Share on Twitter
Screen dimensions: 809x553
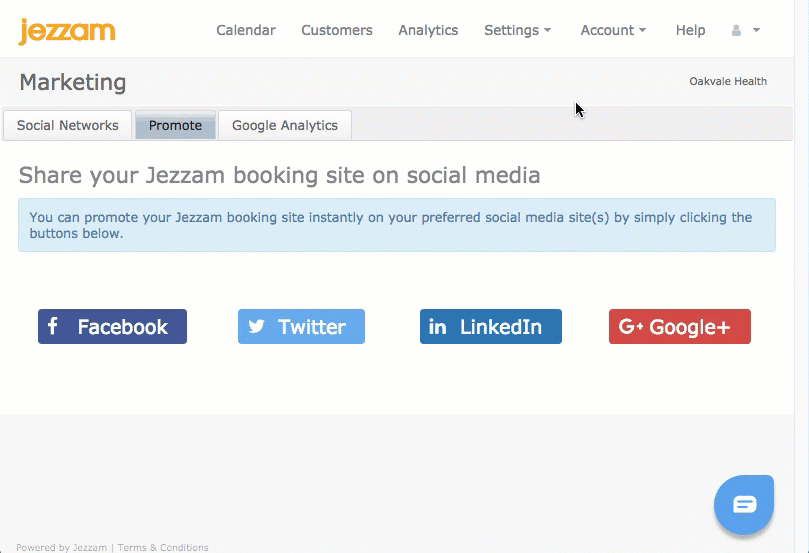click(301, 327)
